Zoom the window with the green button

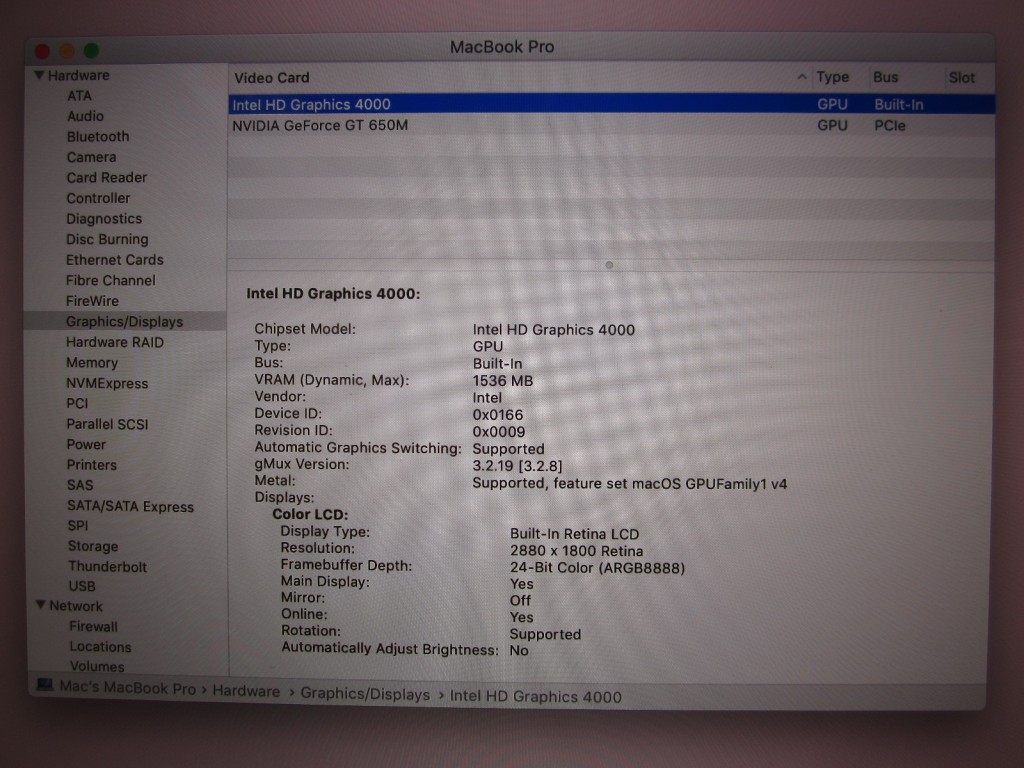click(91, 50)
